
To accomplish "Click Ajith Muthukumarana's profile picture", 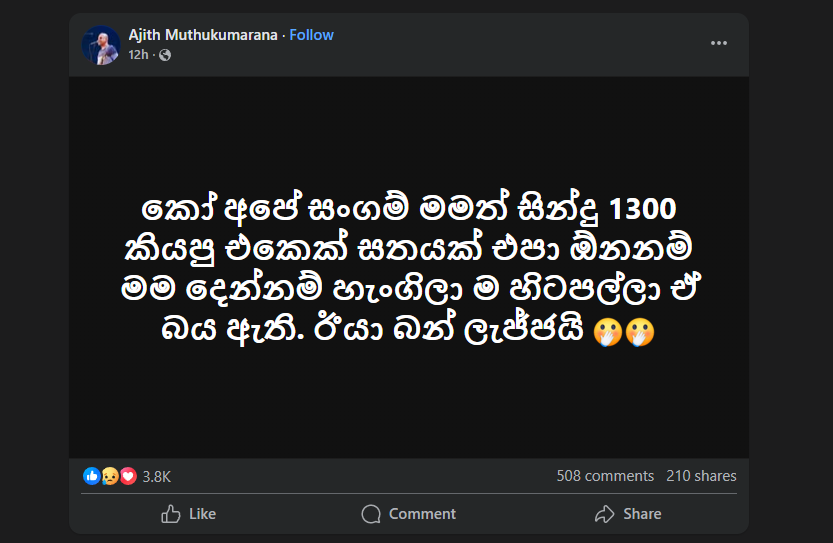I will [101, 45].
